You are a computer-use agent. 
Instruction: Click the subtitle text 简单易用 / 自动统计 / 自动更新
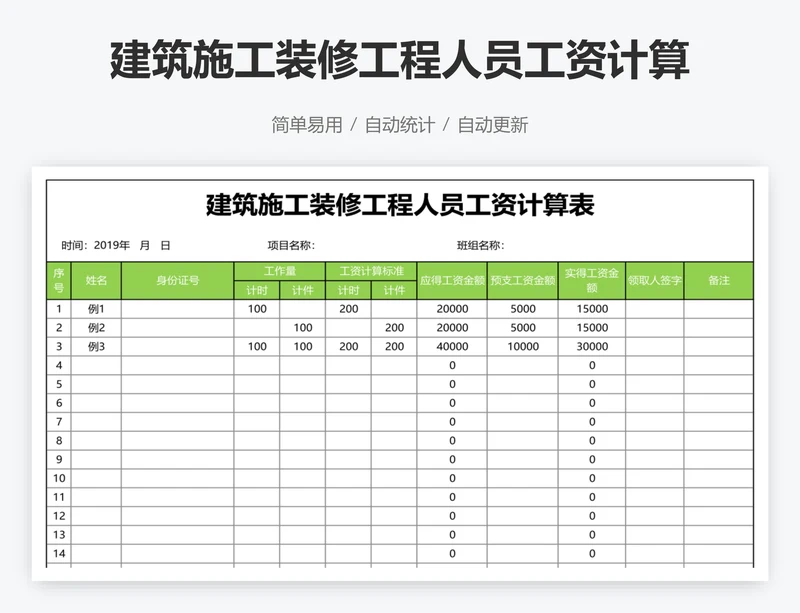click(399, 125)
